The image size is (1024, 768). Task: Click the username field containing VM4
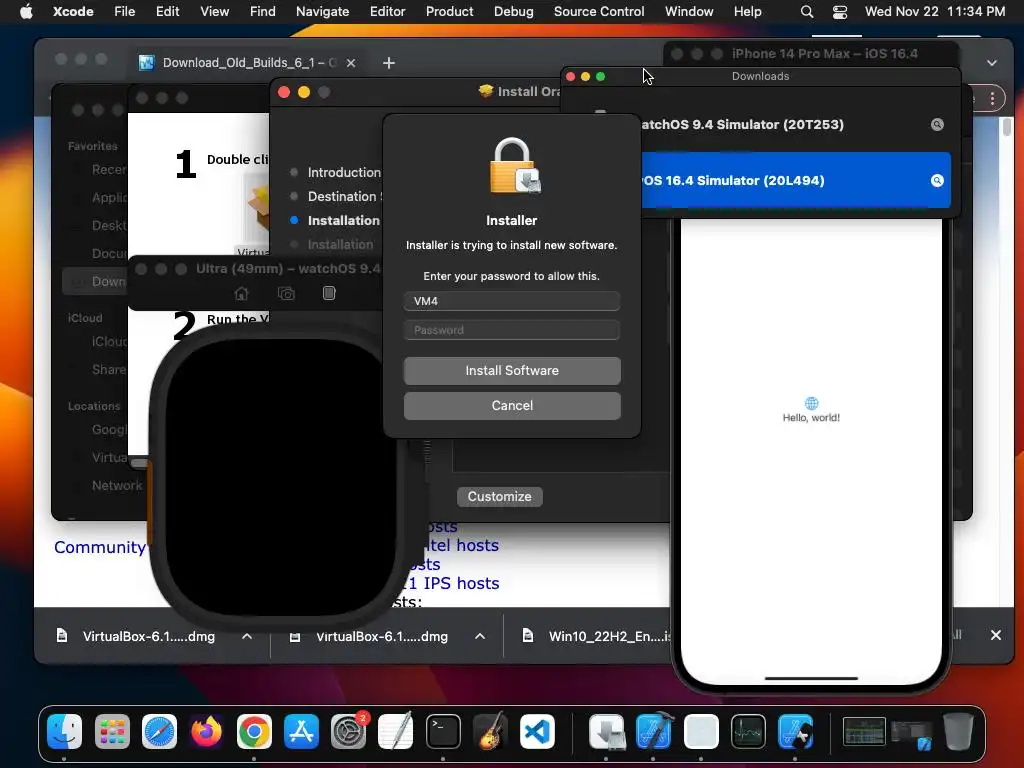coord(512,301)
